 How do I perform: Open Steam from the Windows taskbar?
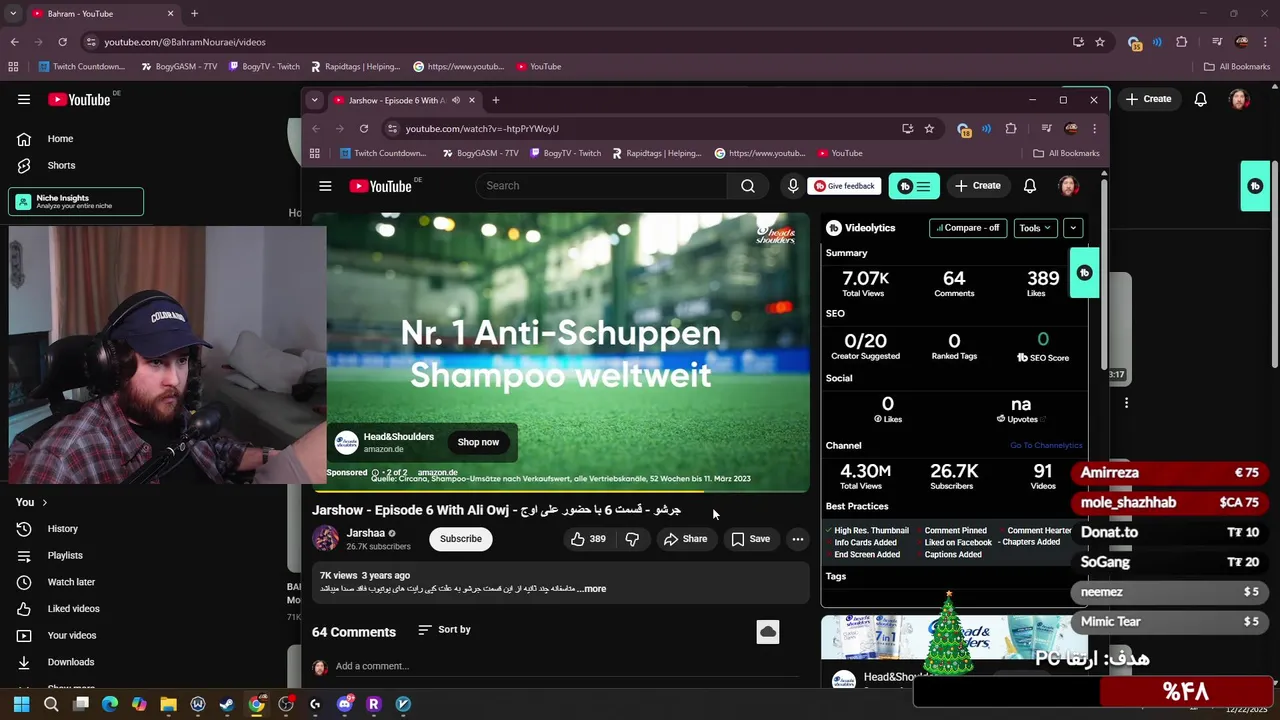click(227, 704)
